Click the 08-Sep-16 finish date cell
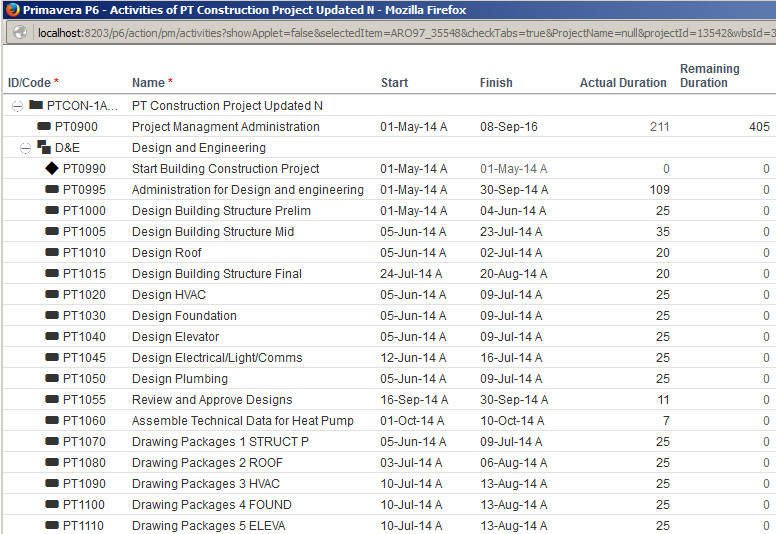The image size is (776, 534). pyautogui.click(x=509, y=127)
